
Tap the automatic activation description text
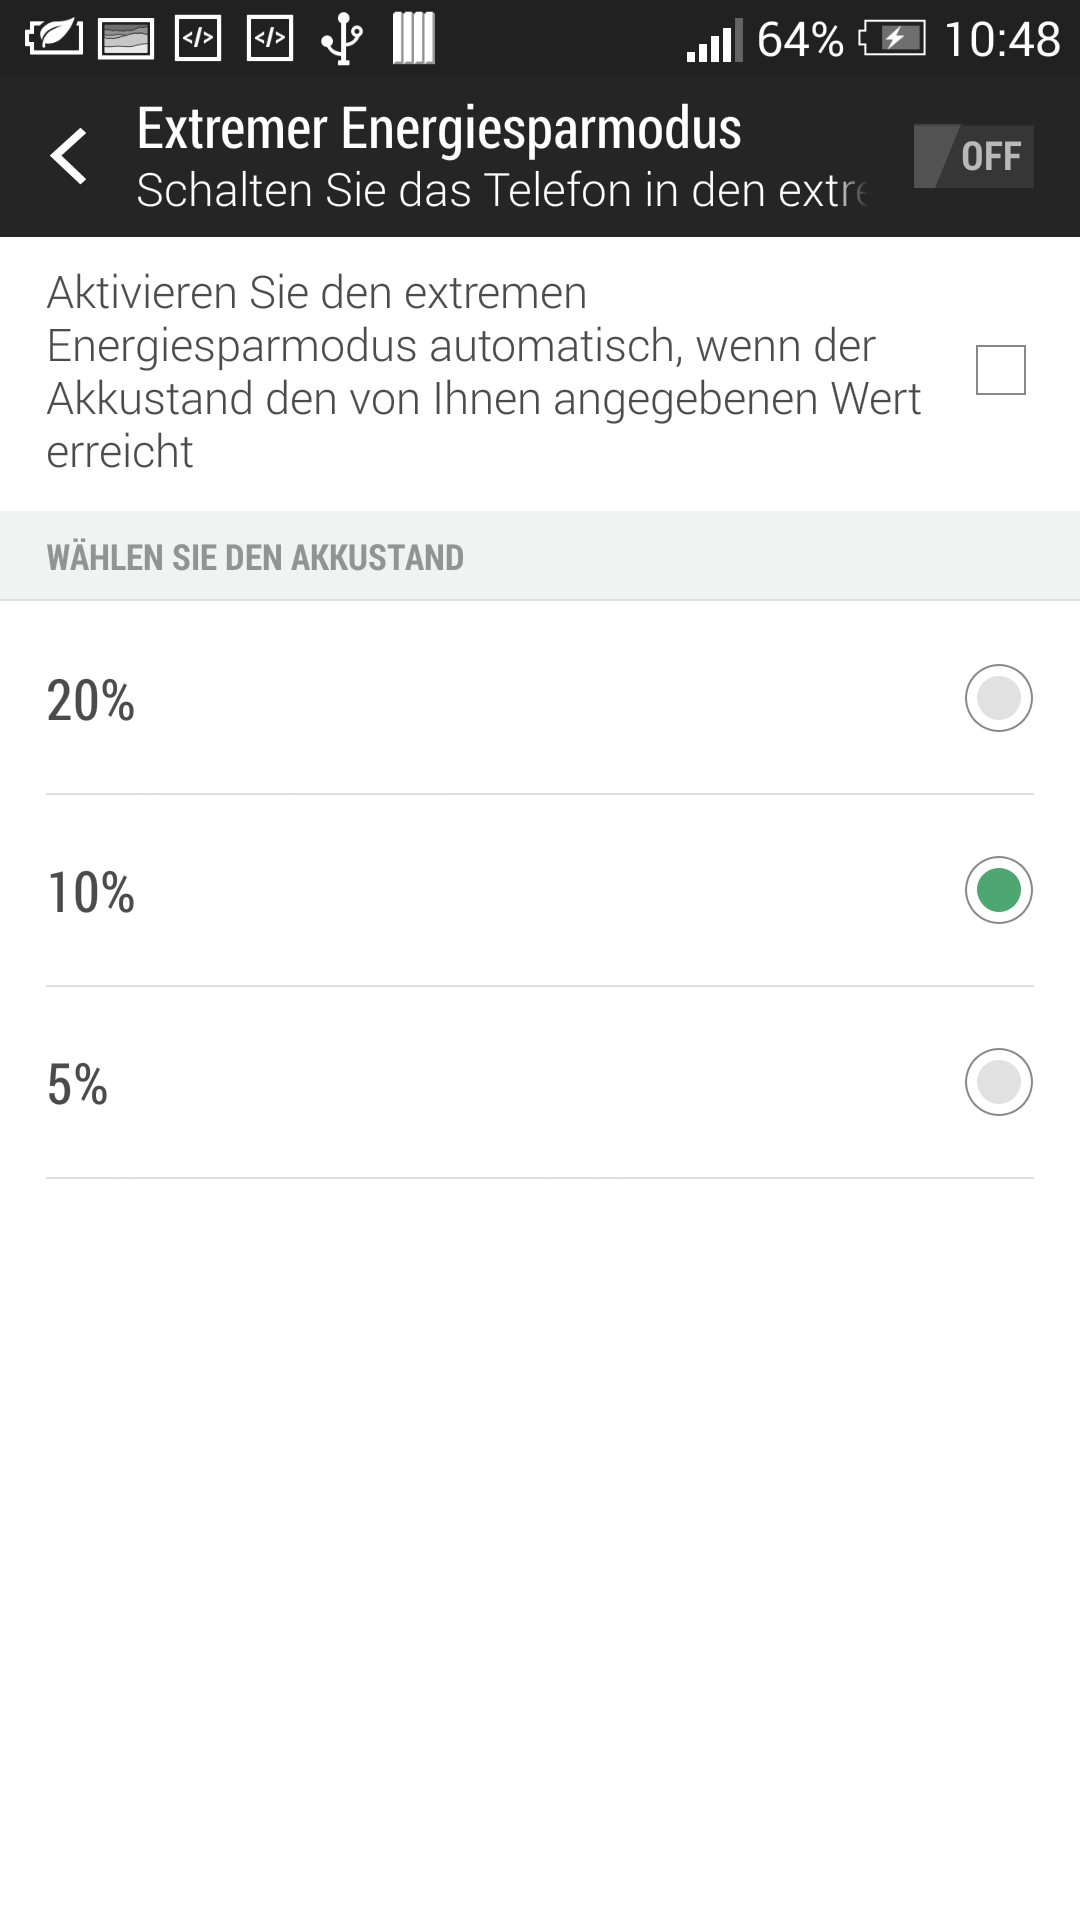(x=483, y=372)
